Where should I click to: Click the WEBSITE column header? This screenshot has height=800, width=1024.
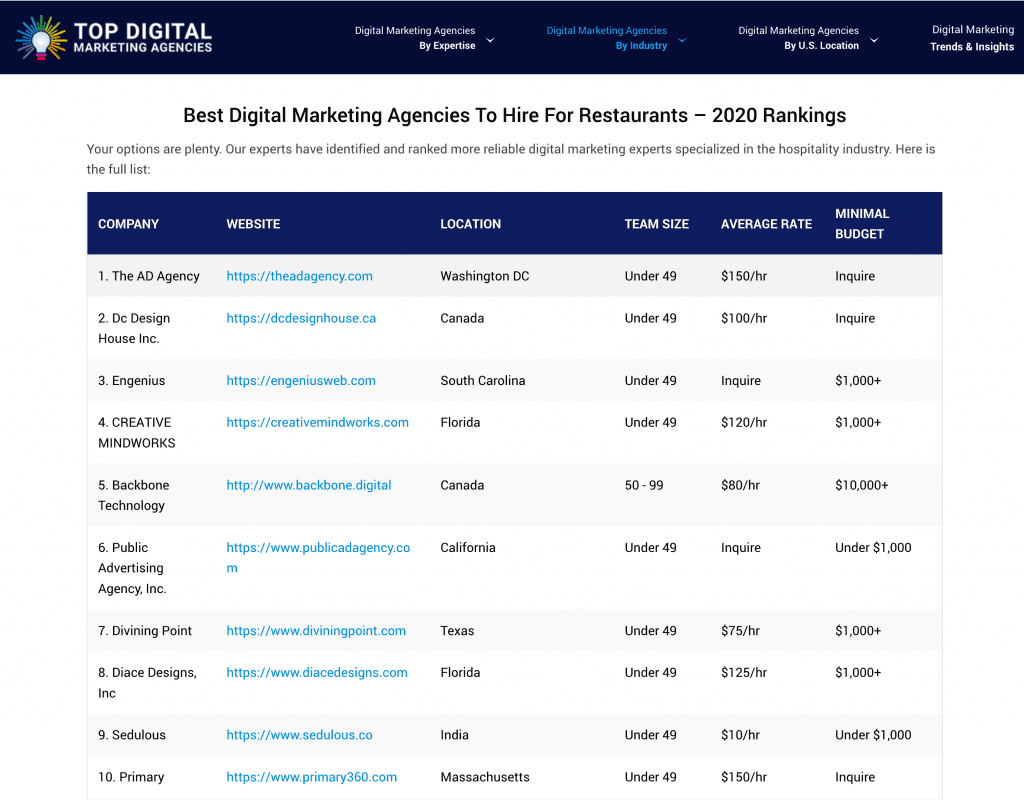[253, 224]
